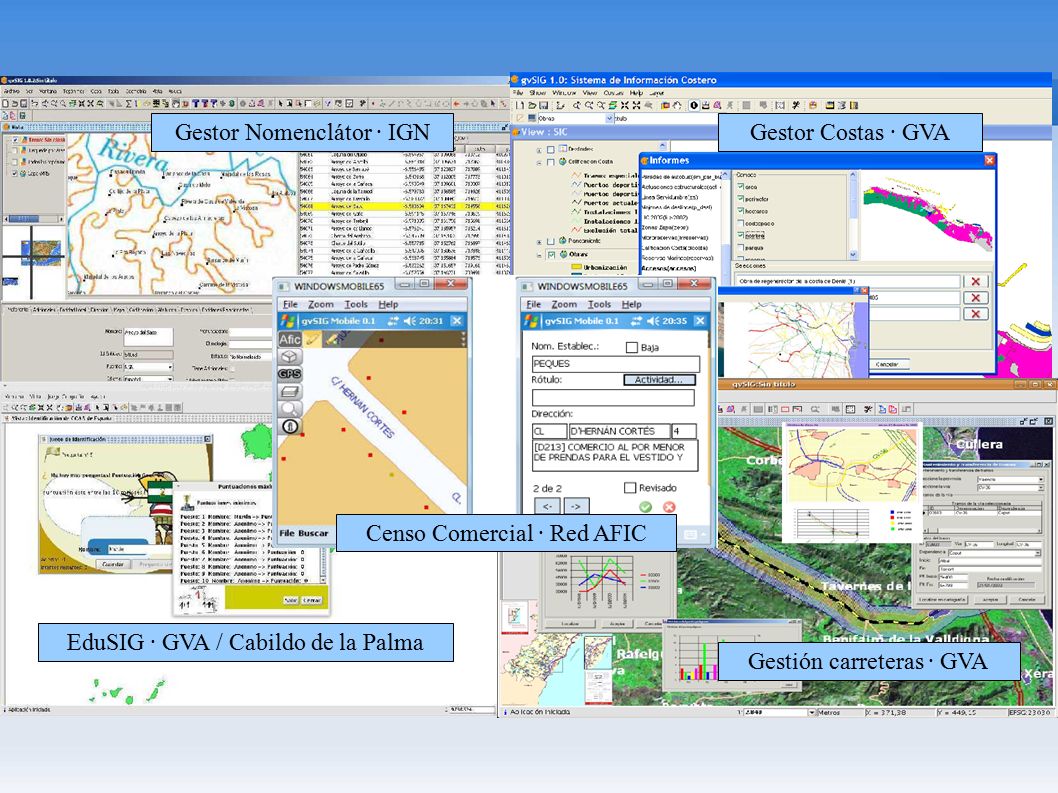Select the yellow highlighted row in Nomenclátor table
Screen dimensions: 1058x793
tap(403, 207)
